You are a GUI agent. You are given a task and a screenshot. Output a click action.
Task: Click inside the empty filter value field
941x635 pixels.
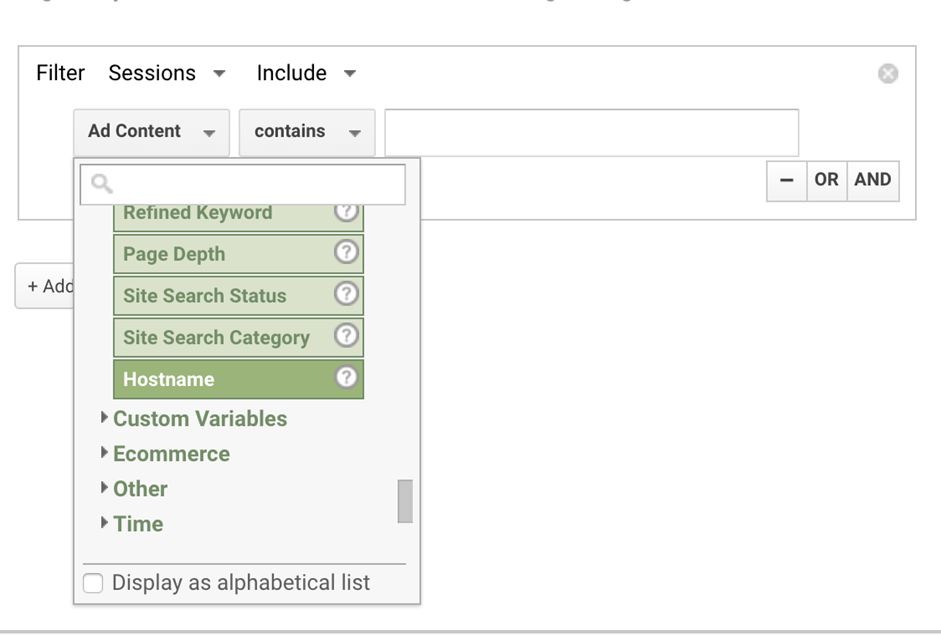(x=590, y=131)
